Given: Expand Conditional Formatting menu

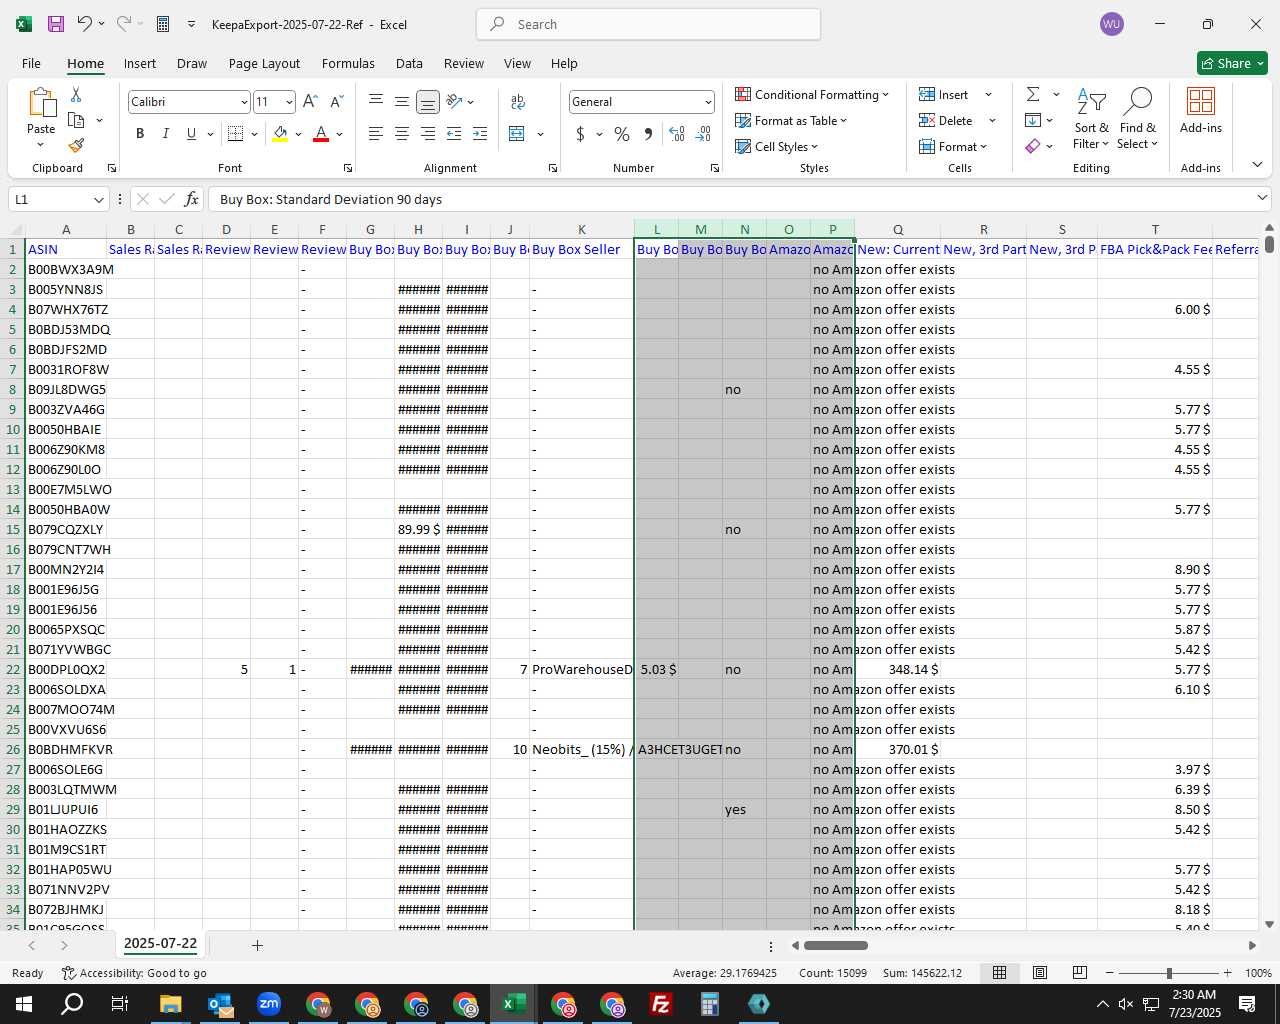Looking at the screenshot, I should point(812,95).
